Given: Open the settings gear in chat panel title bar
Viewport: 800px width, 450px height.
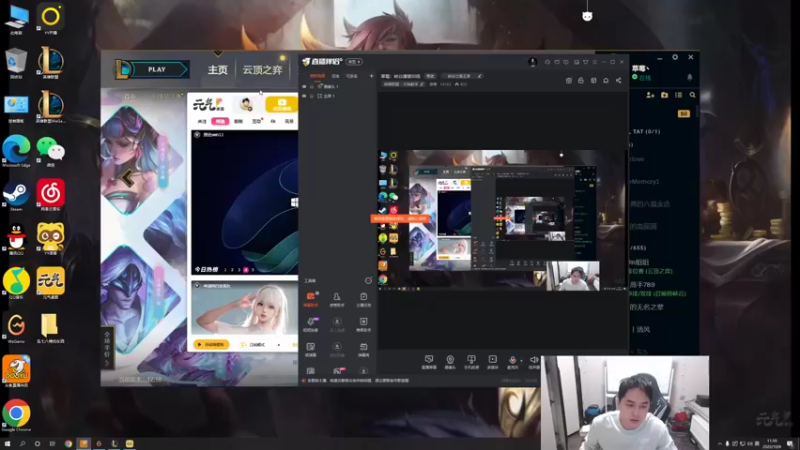Looking at the screenshot, I should click(x=675, y=57).
